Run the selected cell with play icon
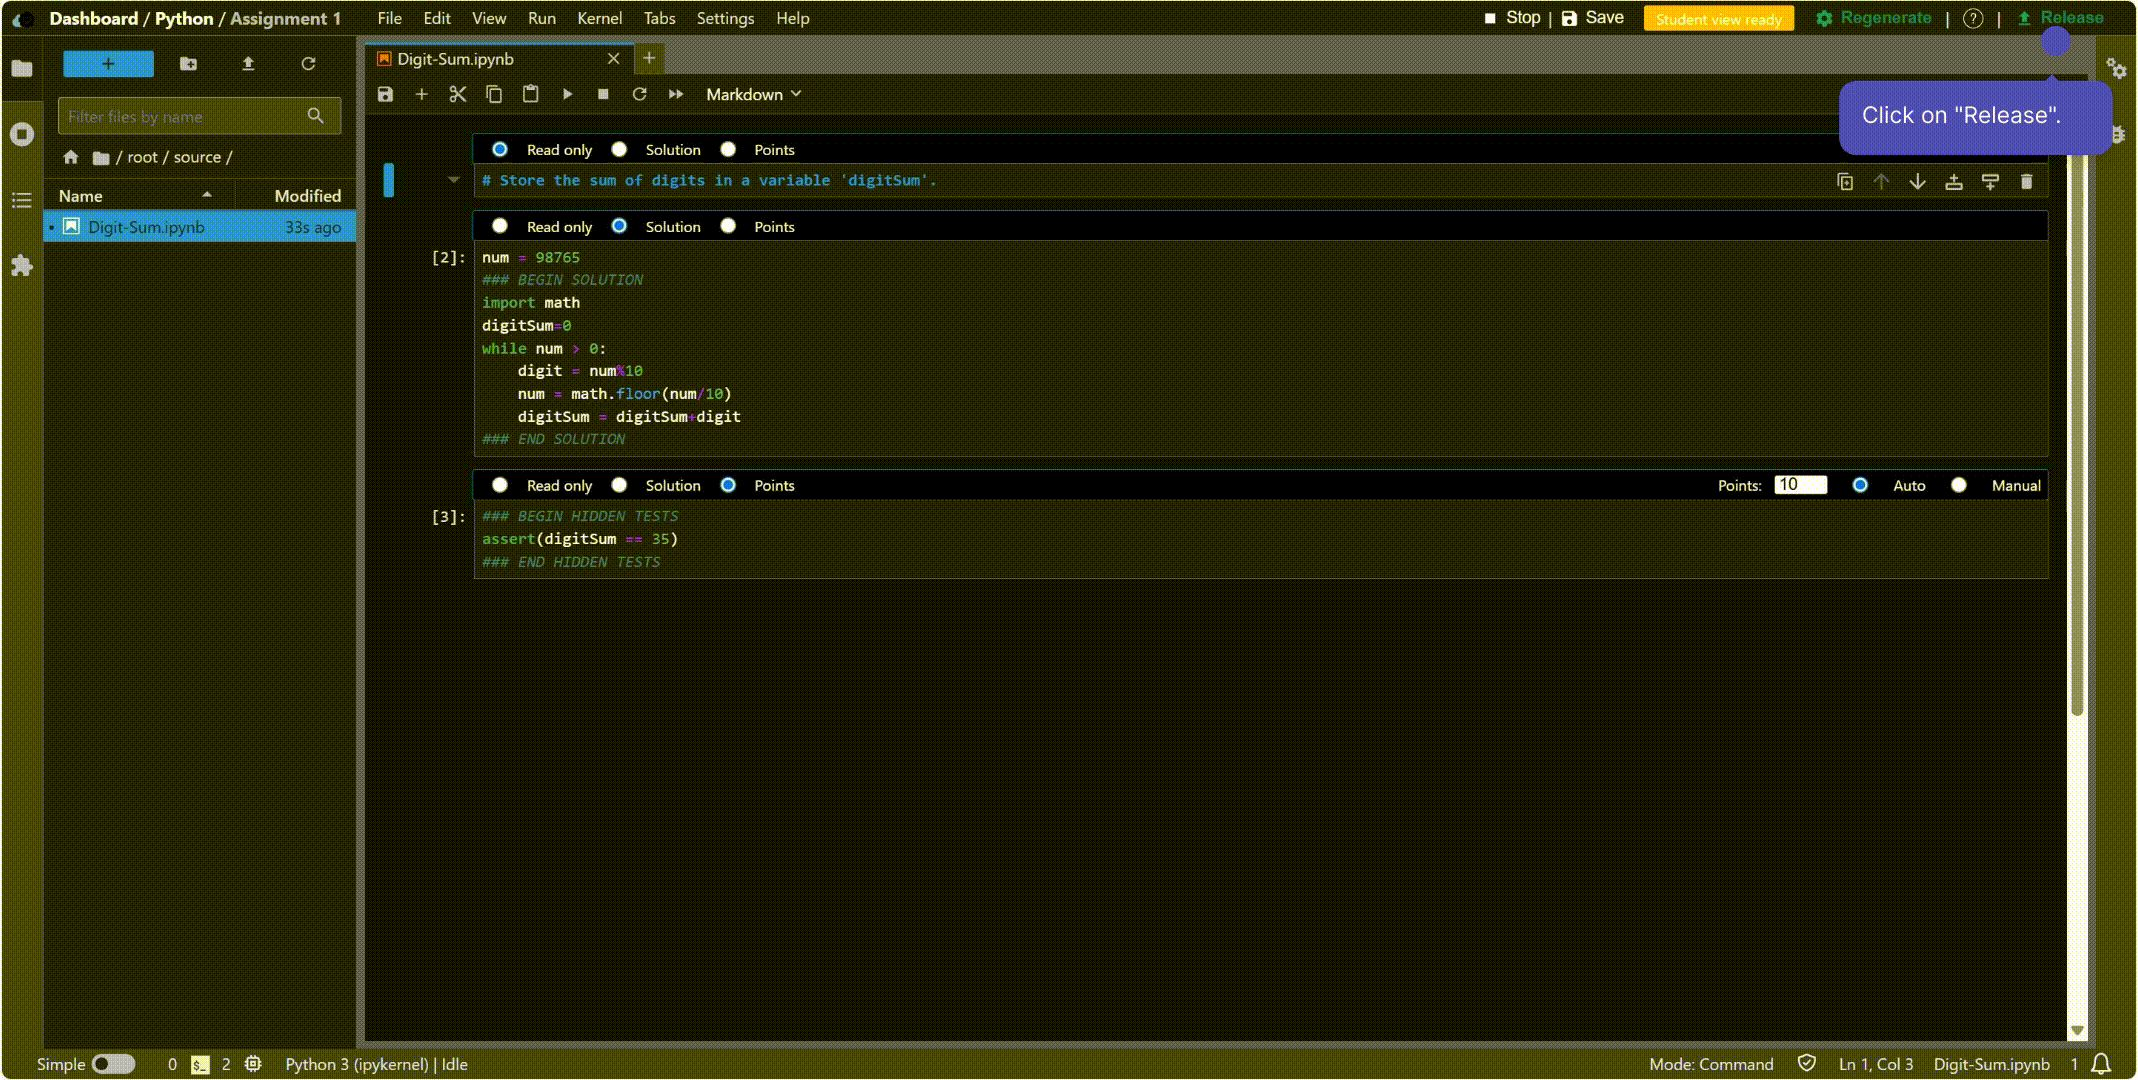 [567, 94]
